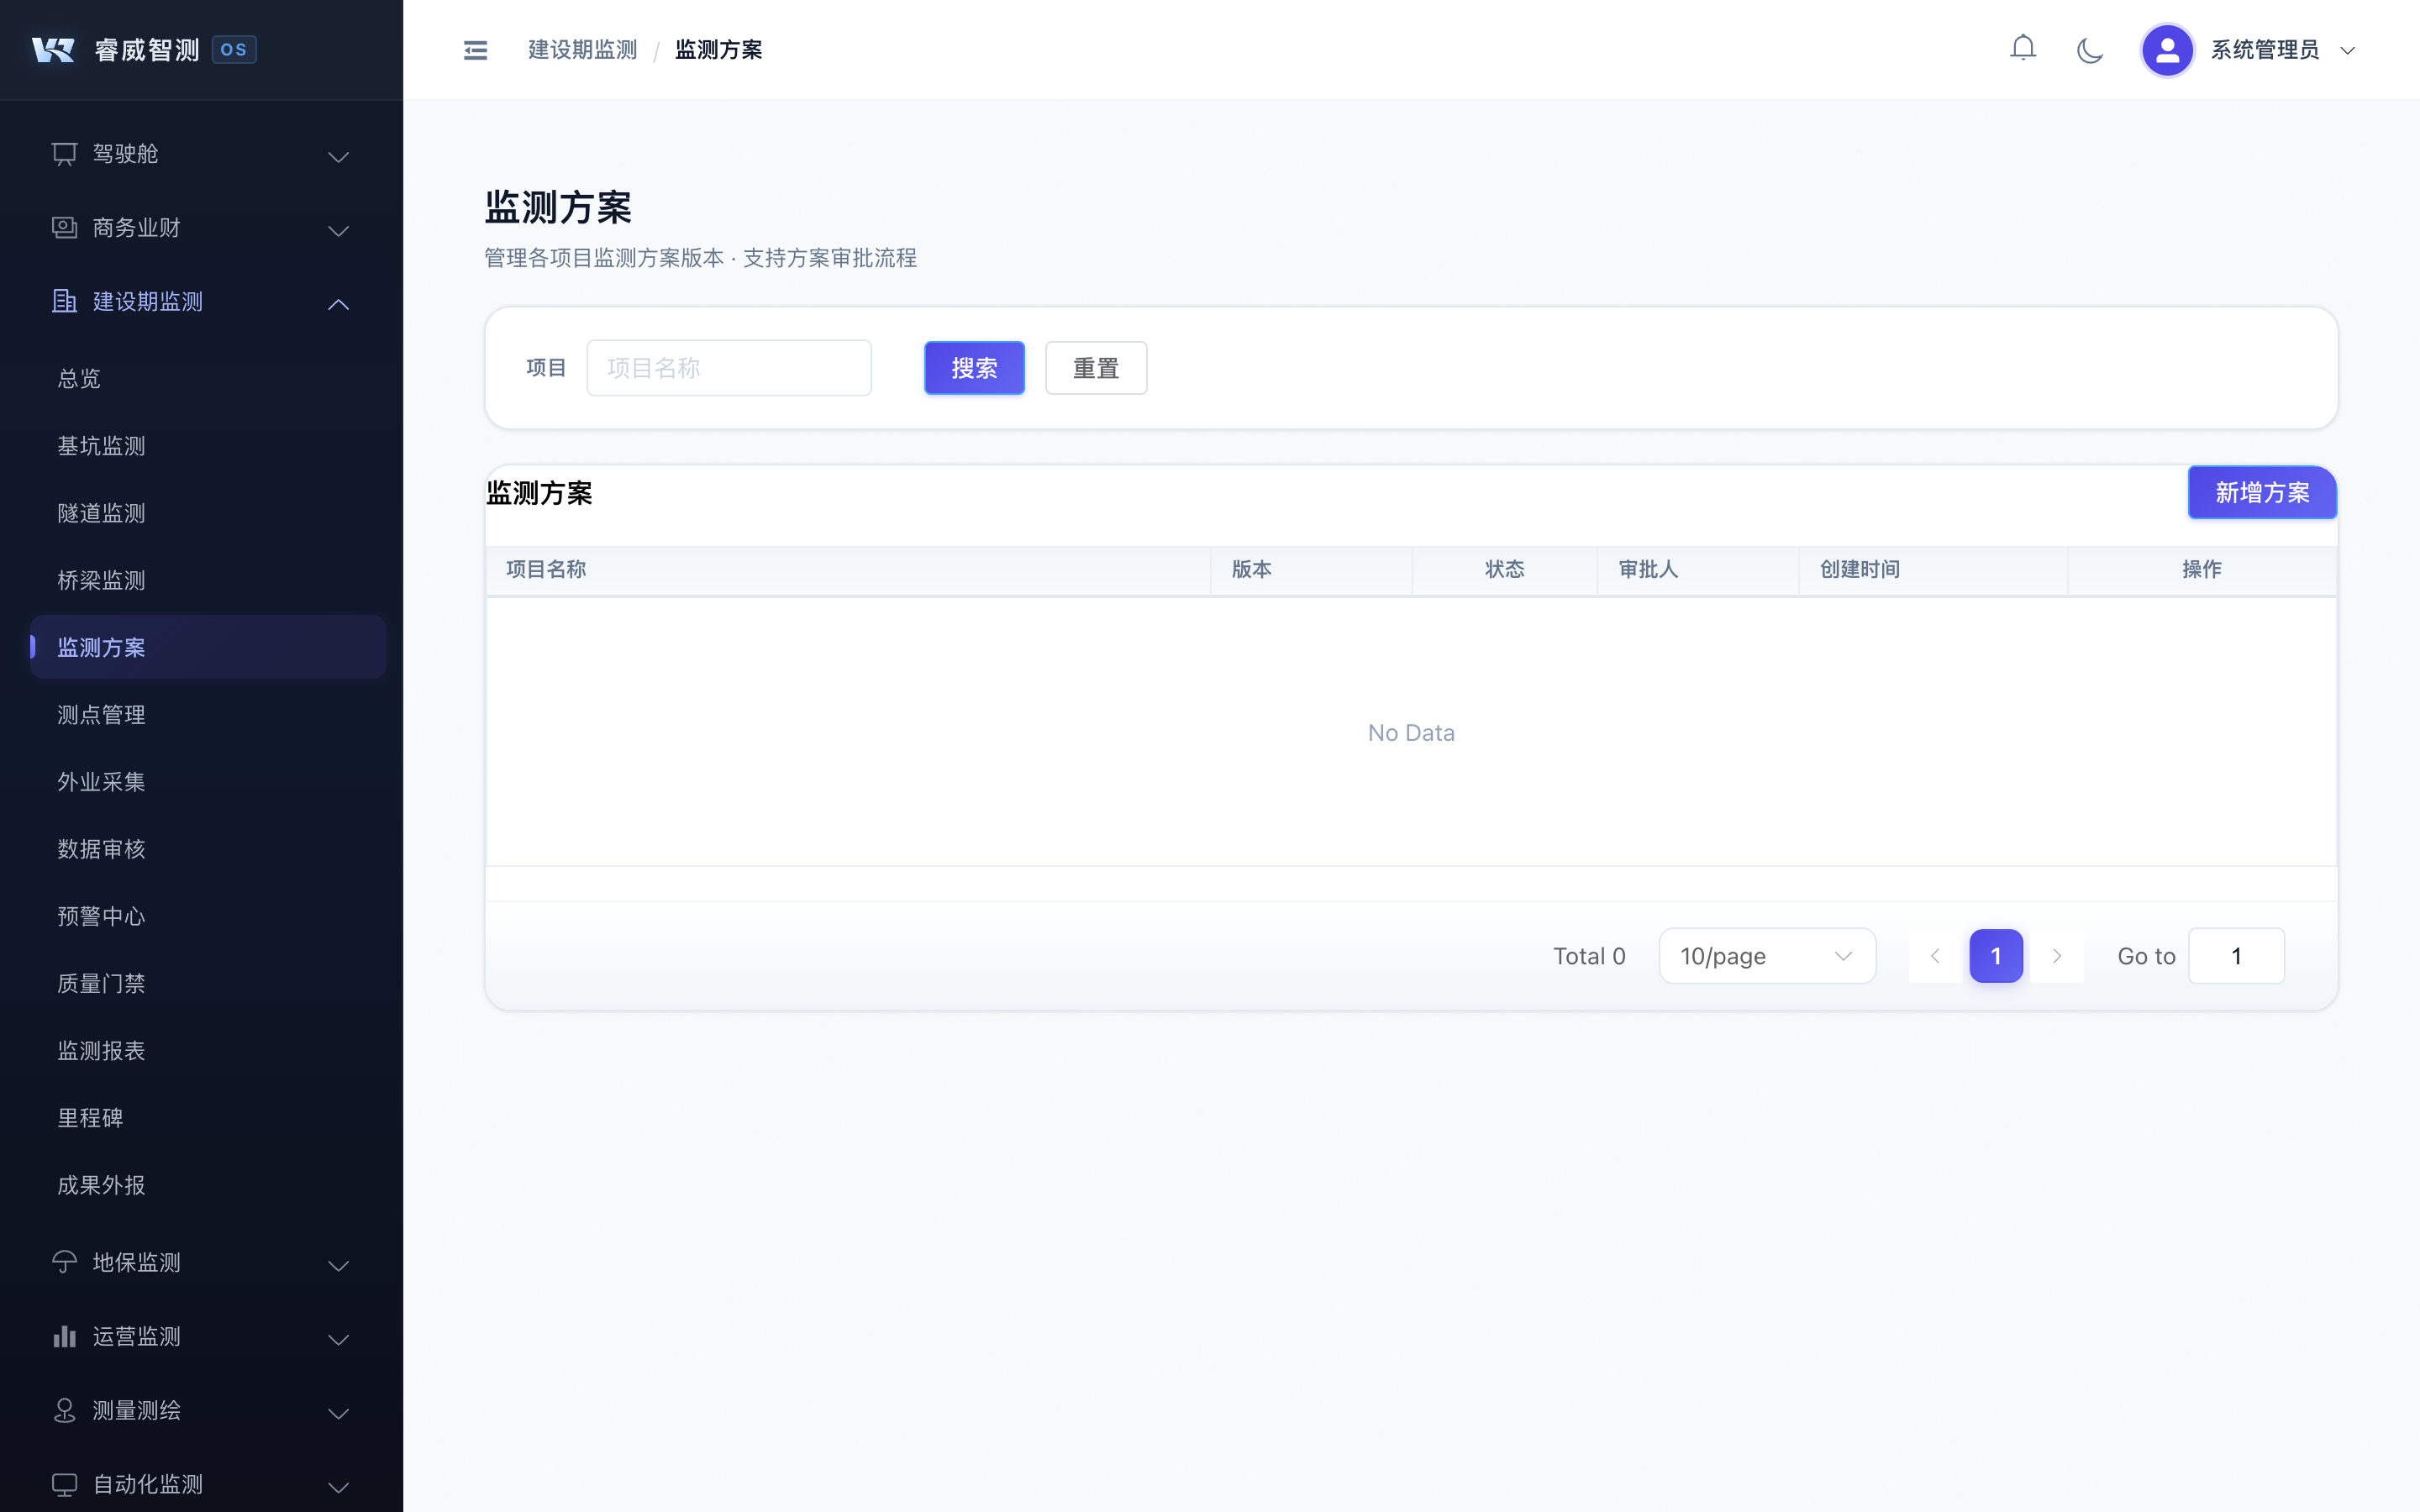
Task: Click the 项目名称 search input field
Action: click(x=729, y=367)
